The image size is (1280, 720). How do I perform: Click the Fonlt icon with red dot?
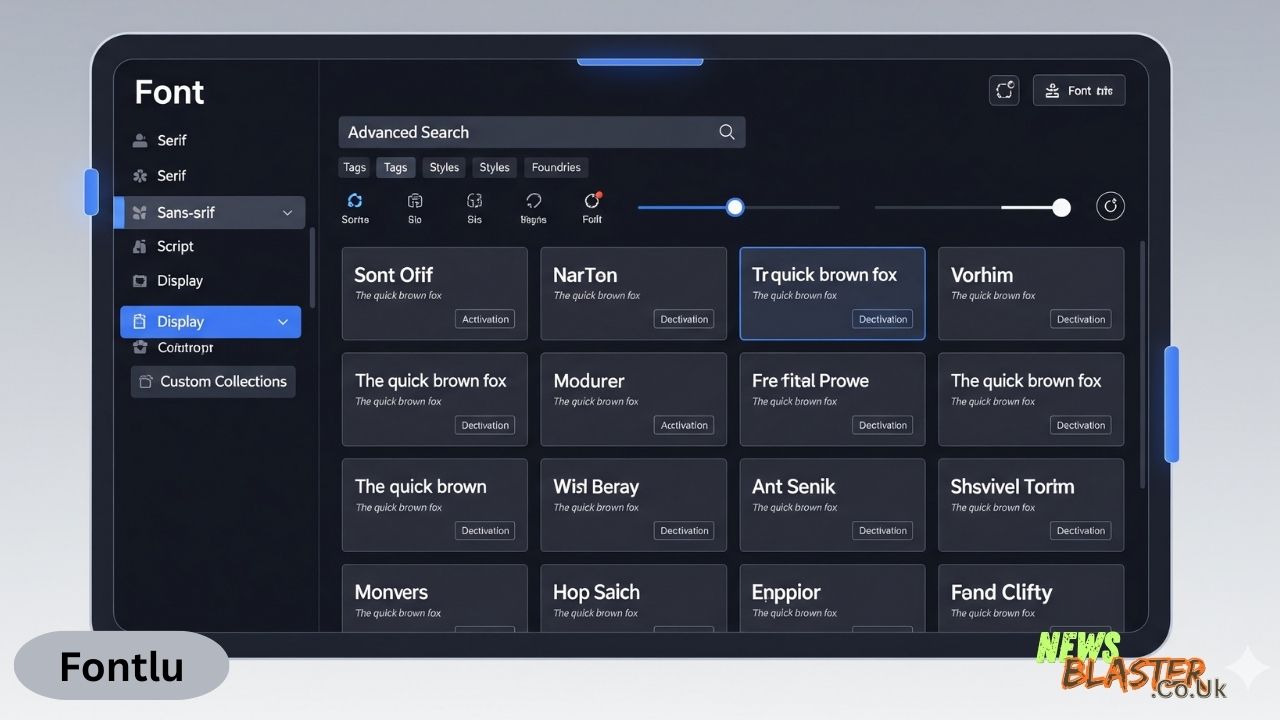pyautogui.click(x=592, y=201)
